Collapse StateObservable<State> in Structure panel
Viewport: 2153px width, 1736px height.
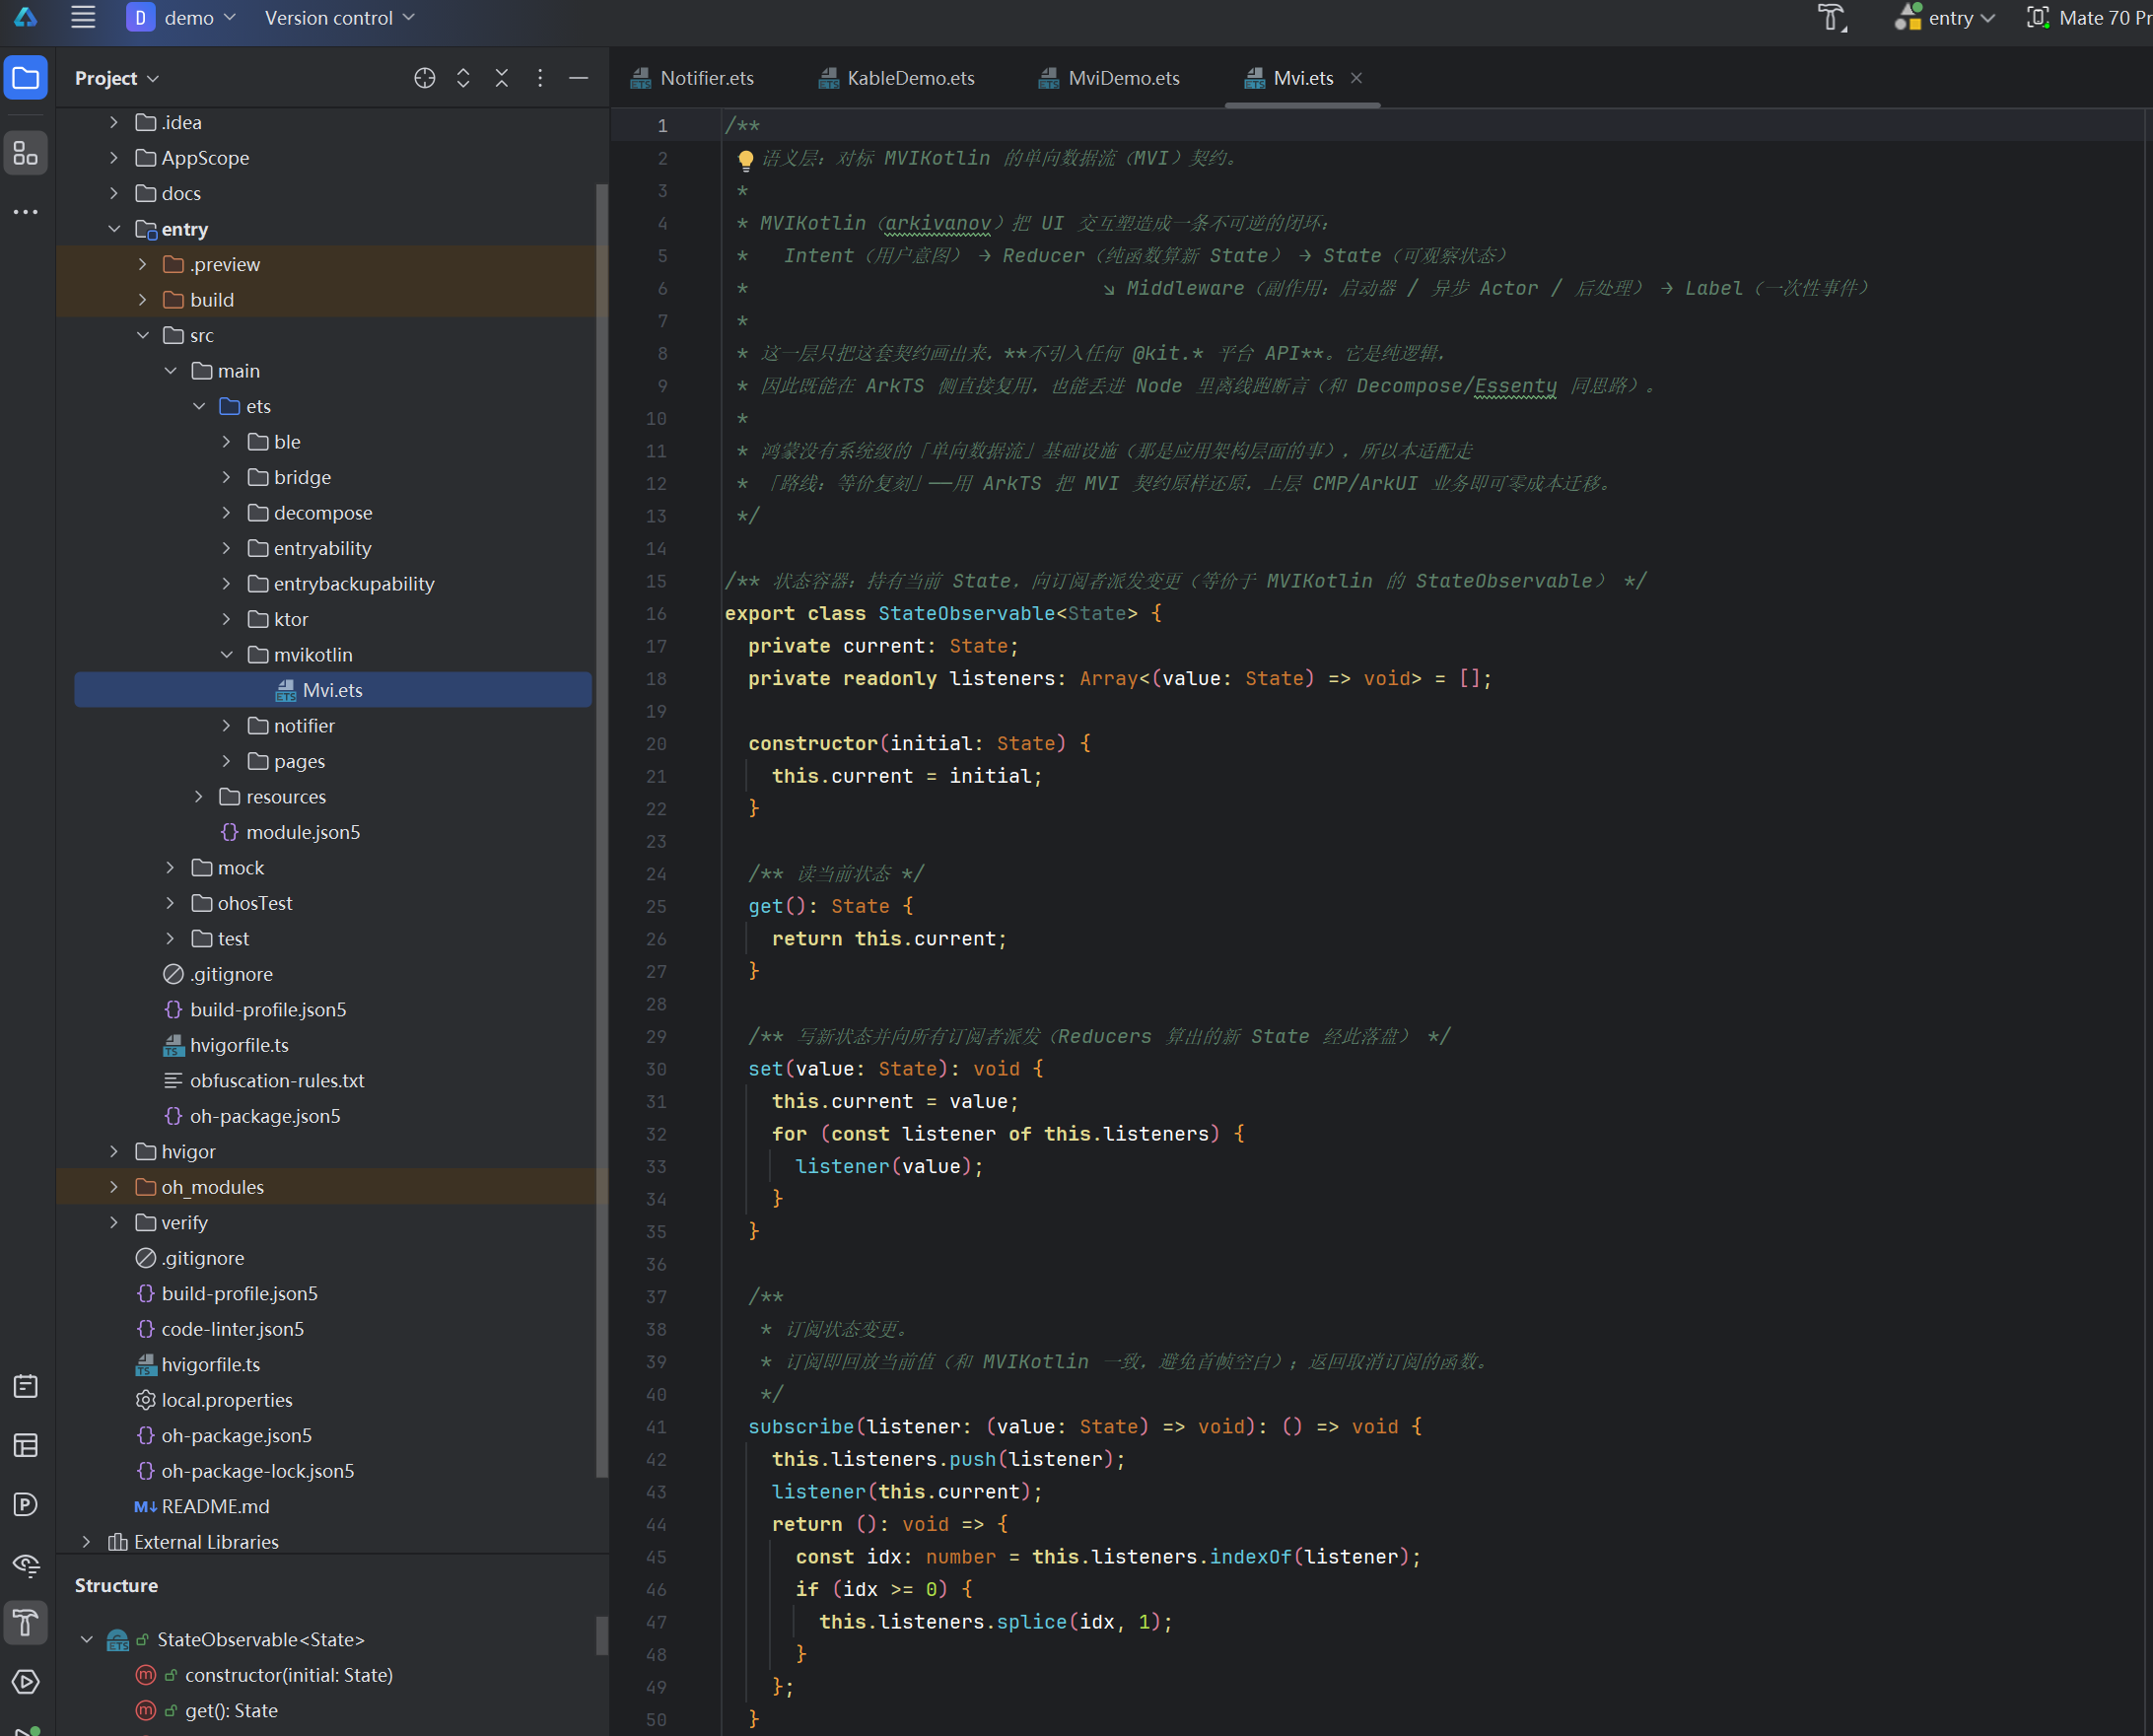click(x=87, y=1640)
